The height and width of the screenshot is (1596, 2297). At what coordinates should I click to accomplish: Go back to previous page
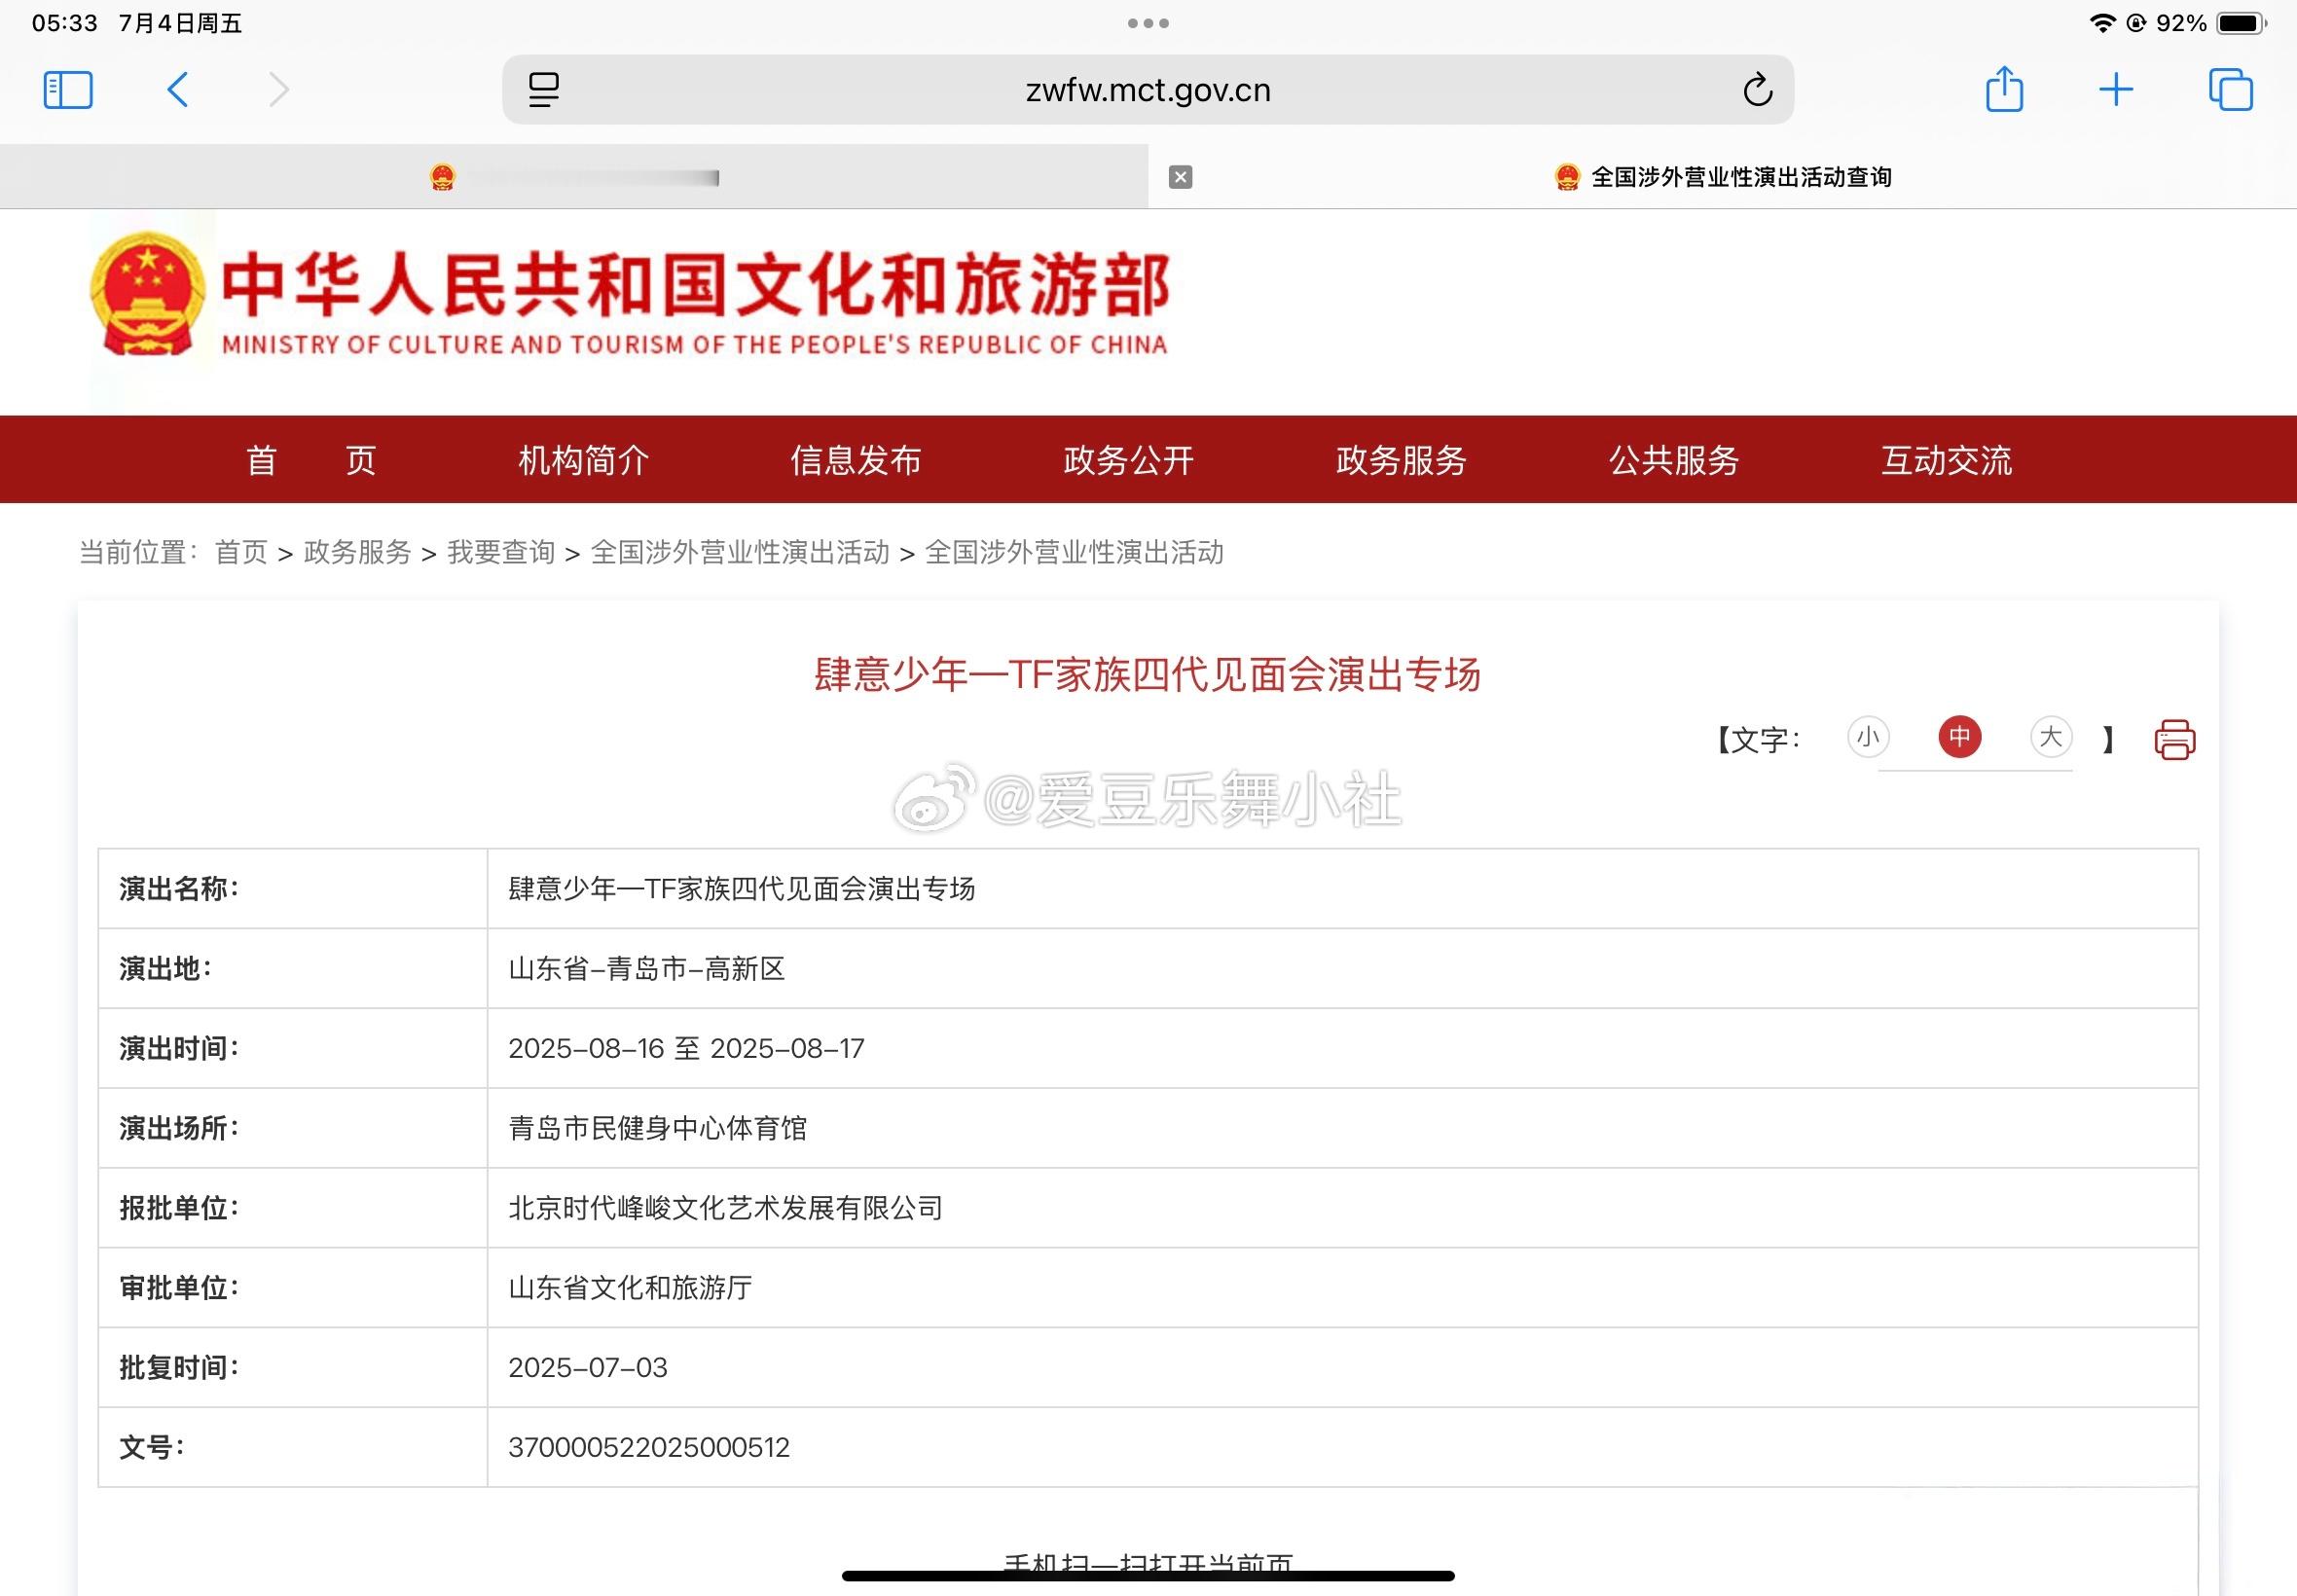(178, 90)
